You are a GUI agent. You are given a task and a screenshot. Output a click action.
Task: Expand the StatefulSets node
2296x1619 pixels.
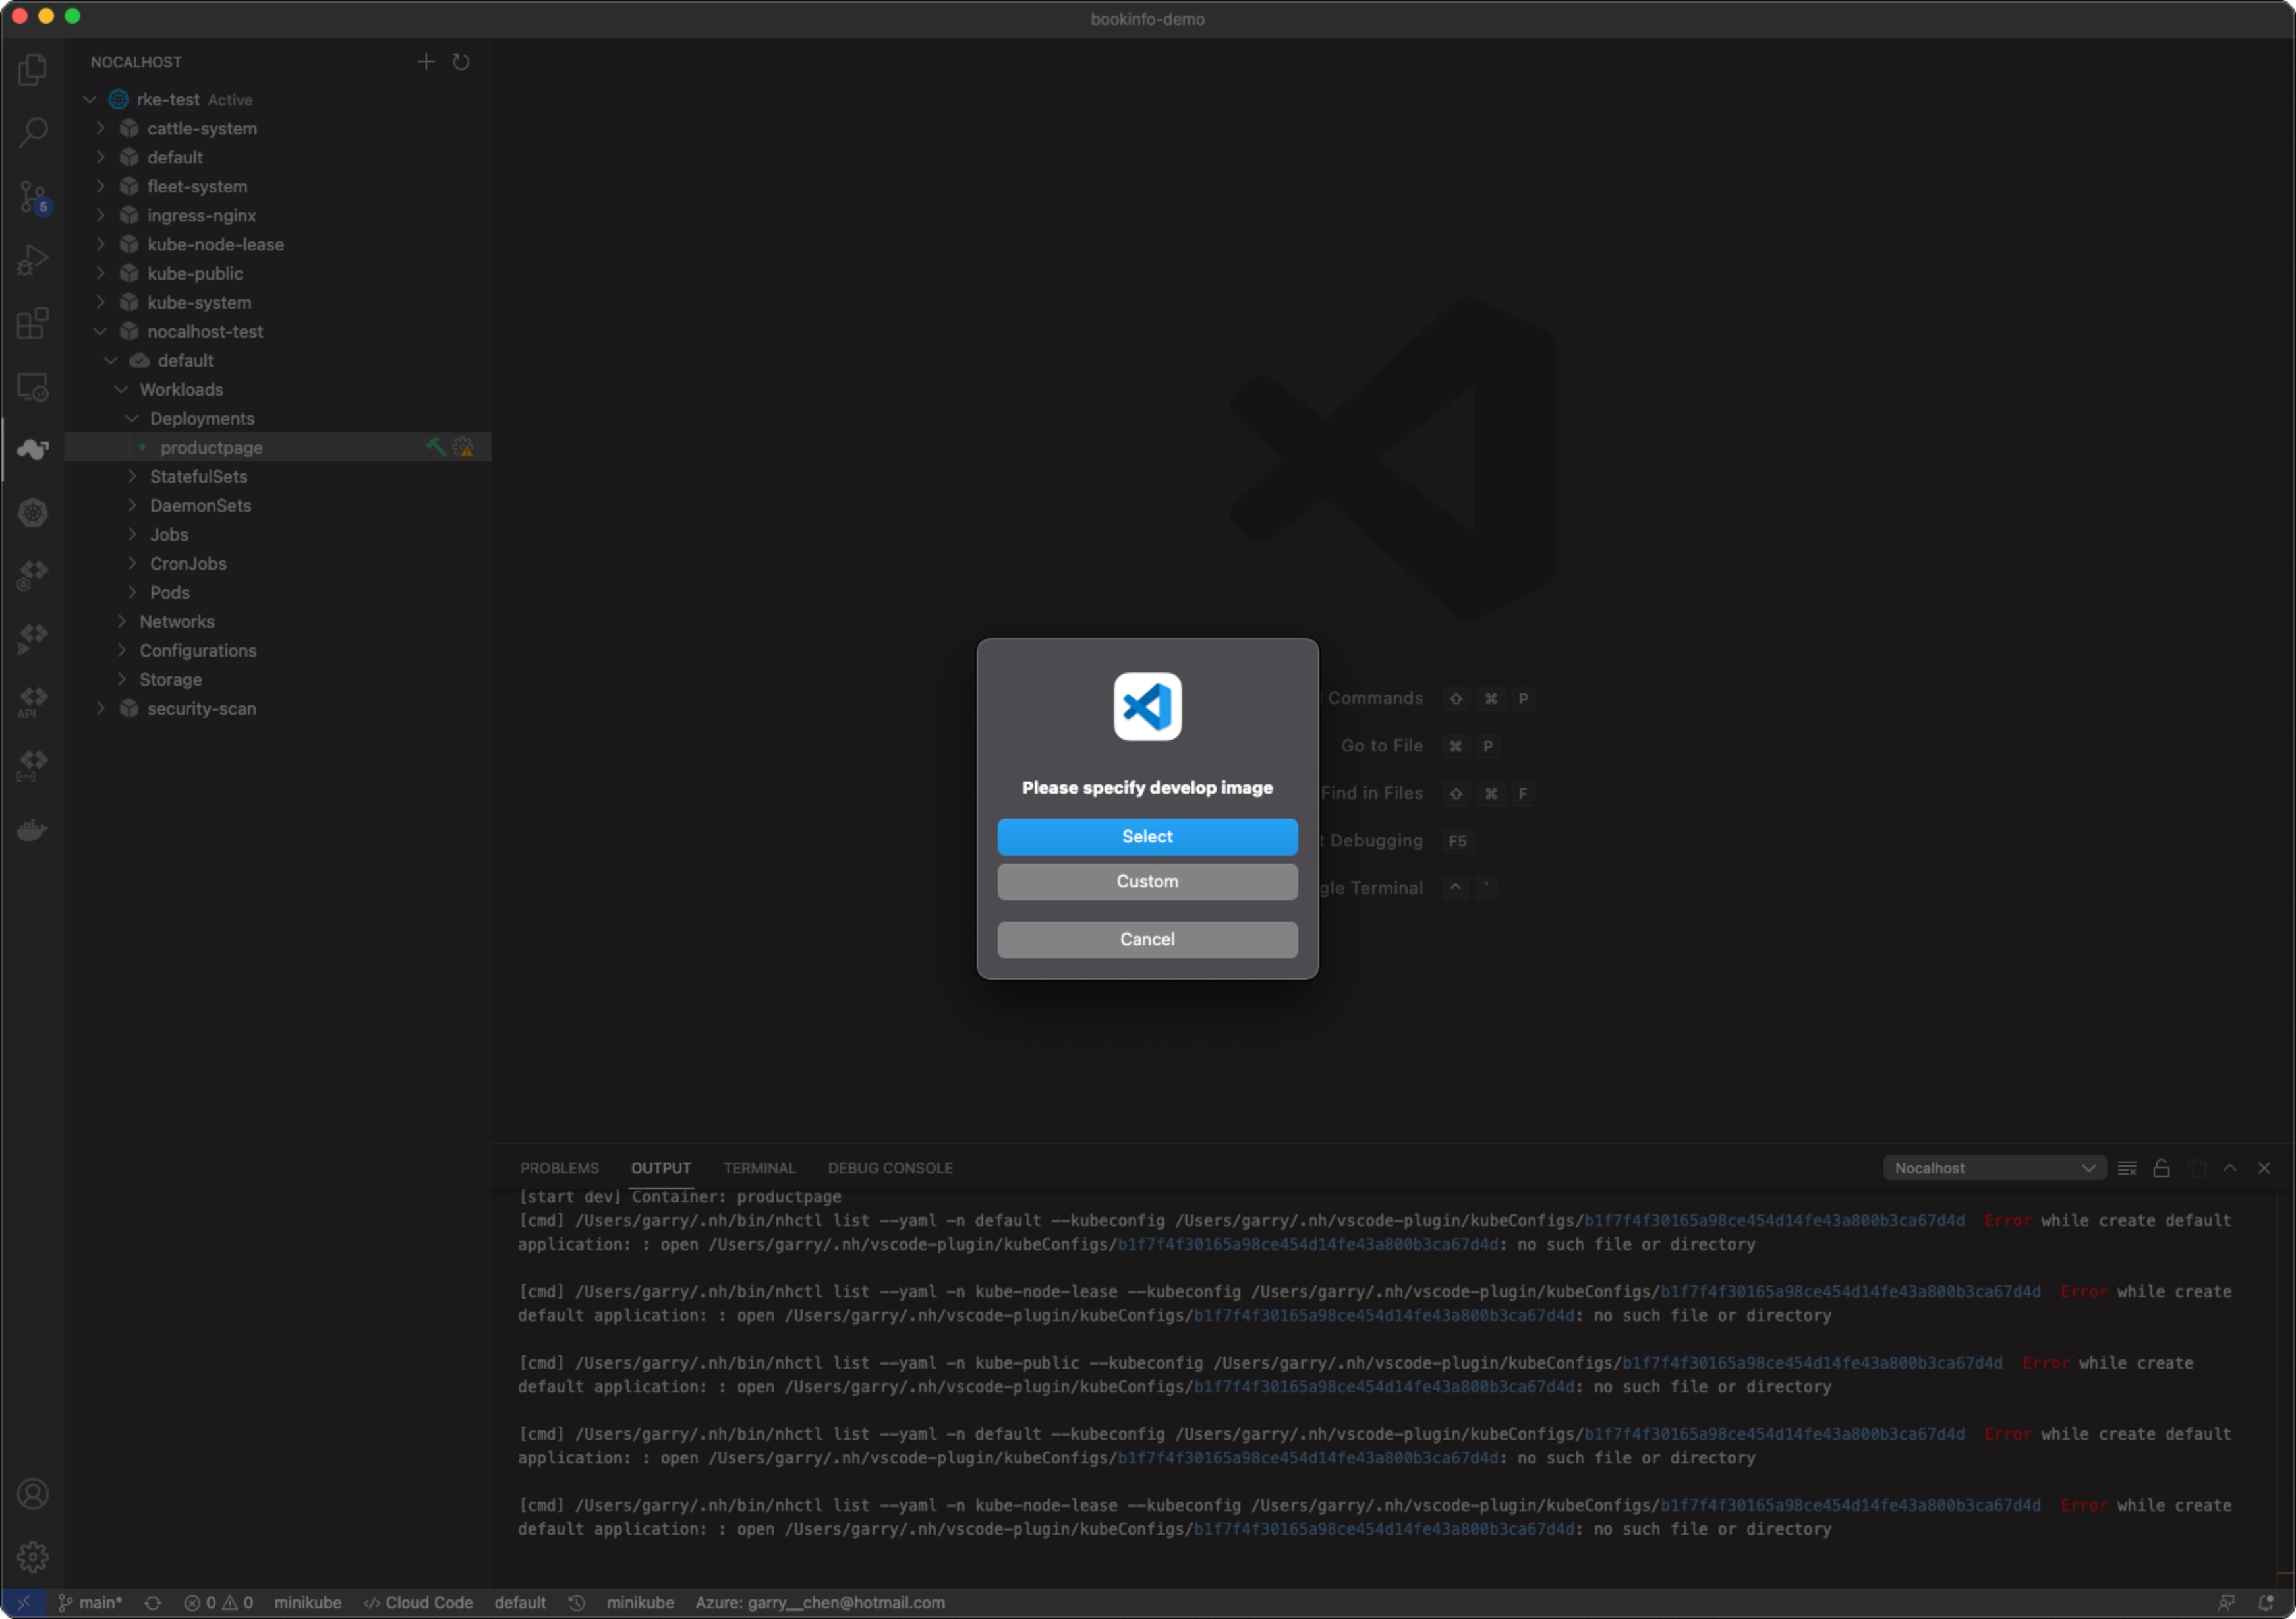[132, 476]
